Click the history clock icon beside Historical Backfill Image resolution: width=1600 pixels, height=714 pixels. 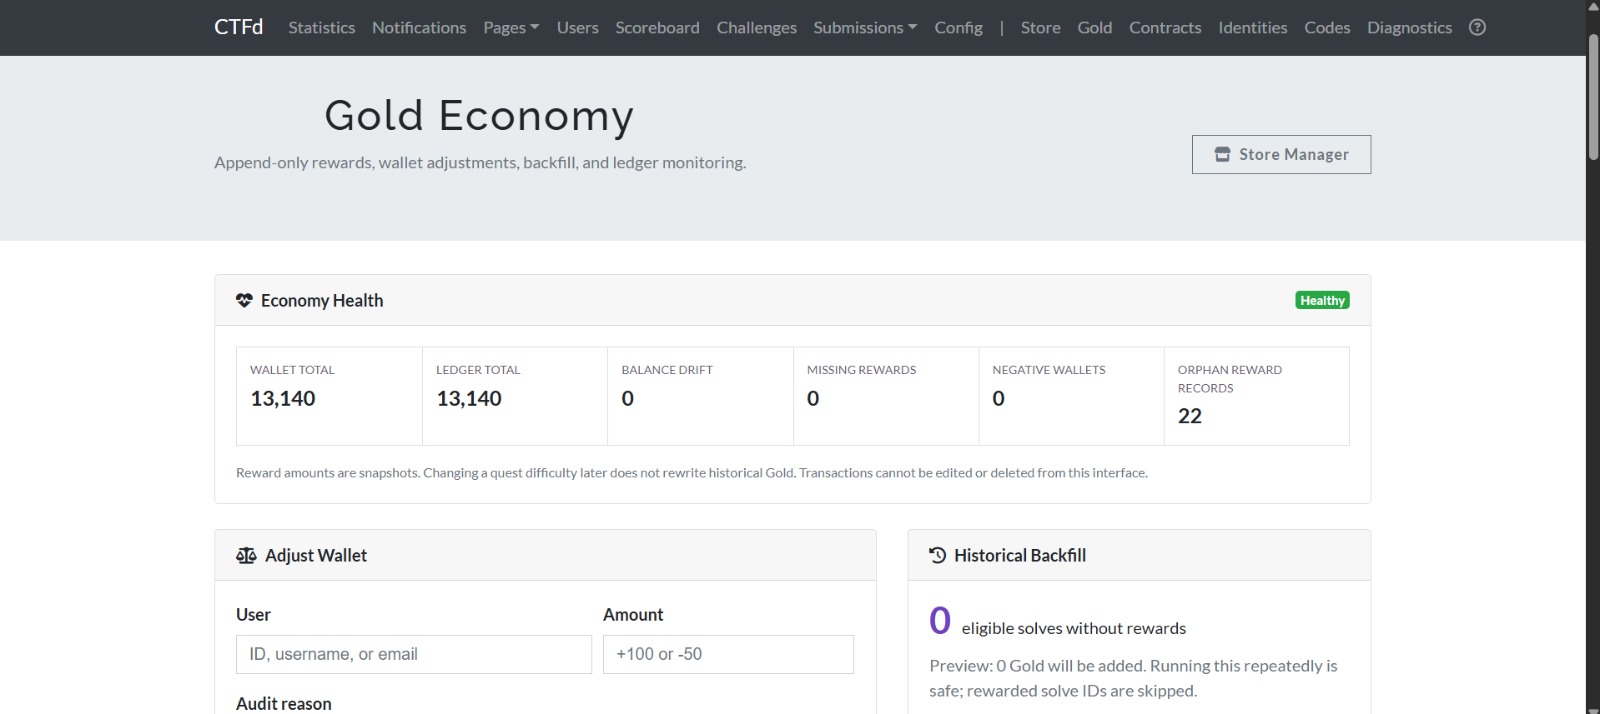click(x=937, y=555)
